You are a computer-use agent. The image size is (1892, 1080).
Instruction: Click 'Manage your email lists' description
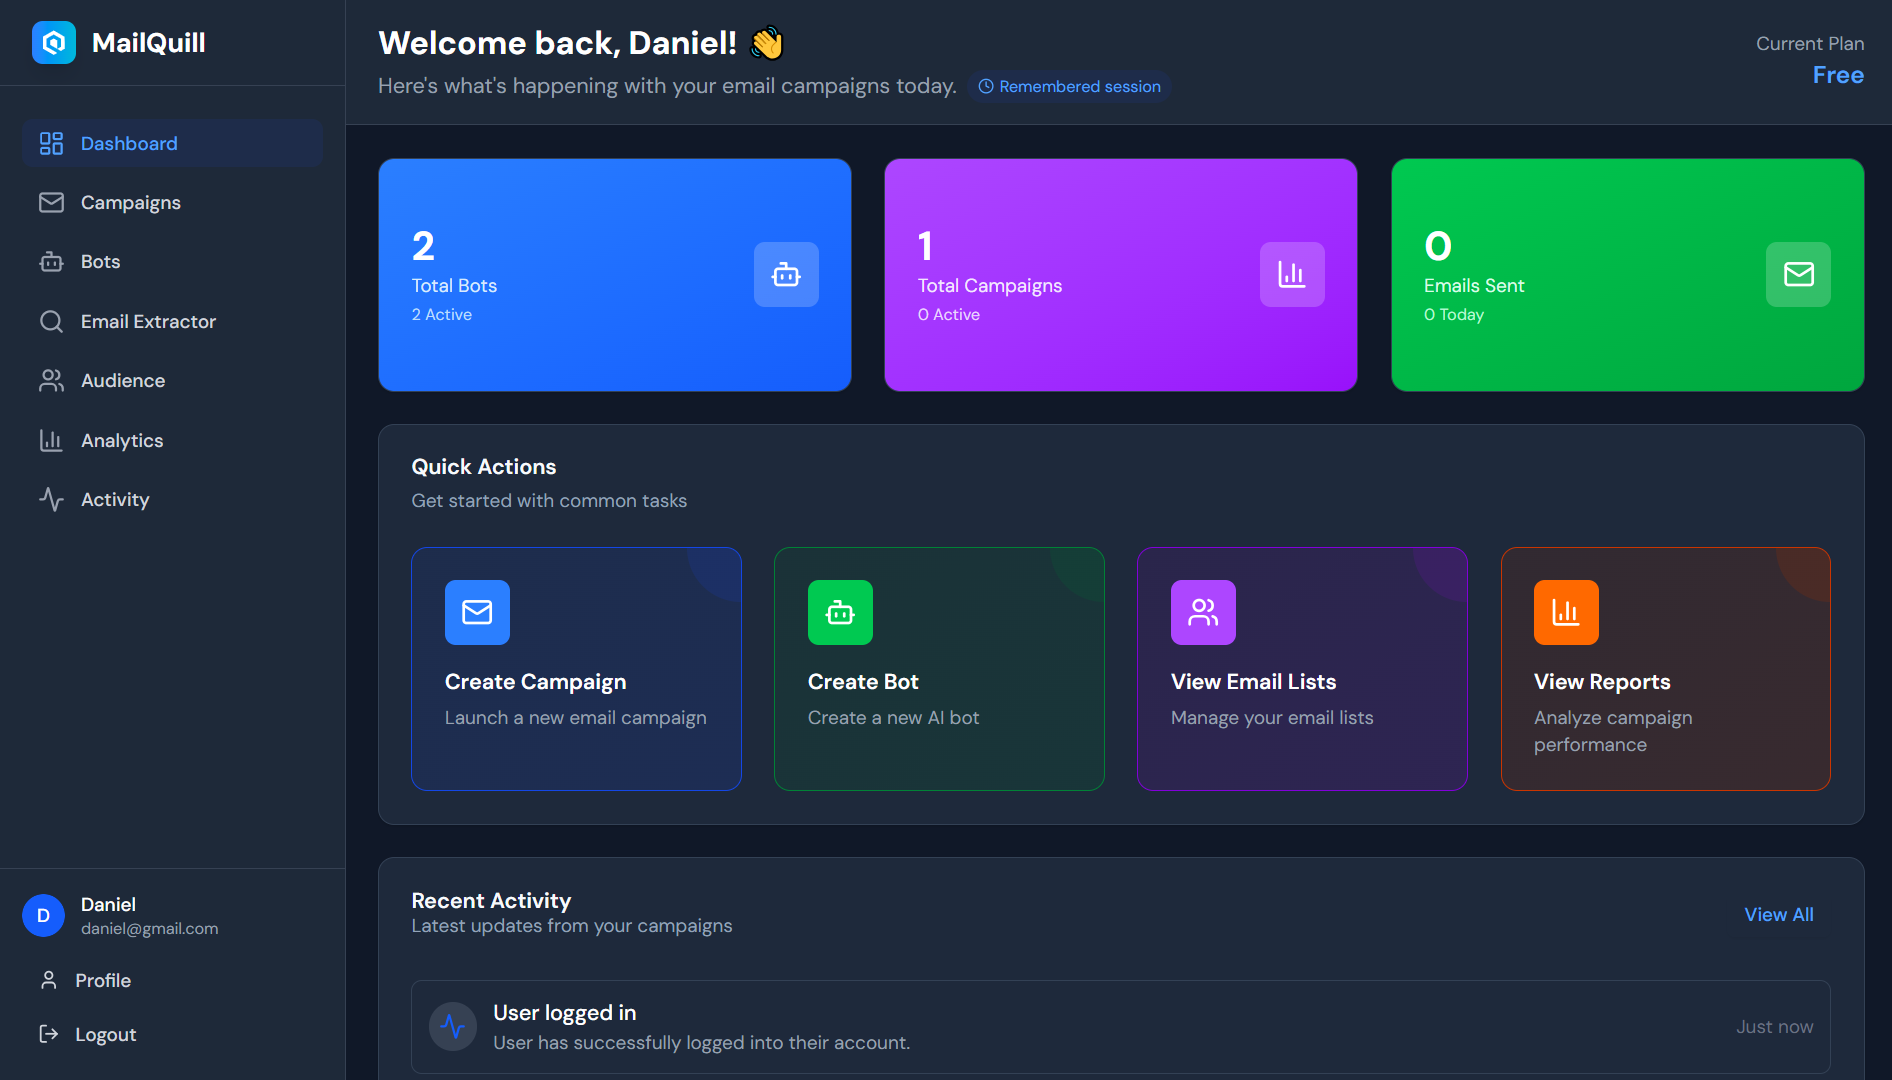pyautogui.click(x=1272, y=718)
